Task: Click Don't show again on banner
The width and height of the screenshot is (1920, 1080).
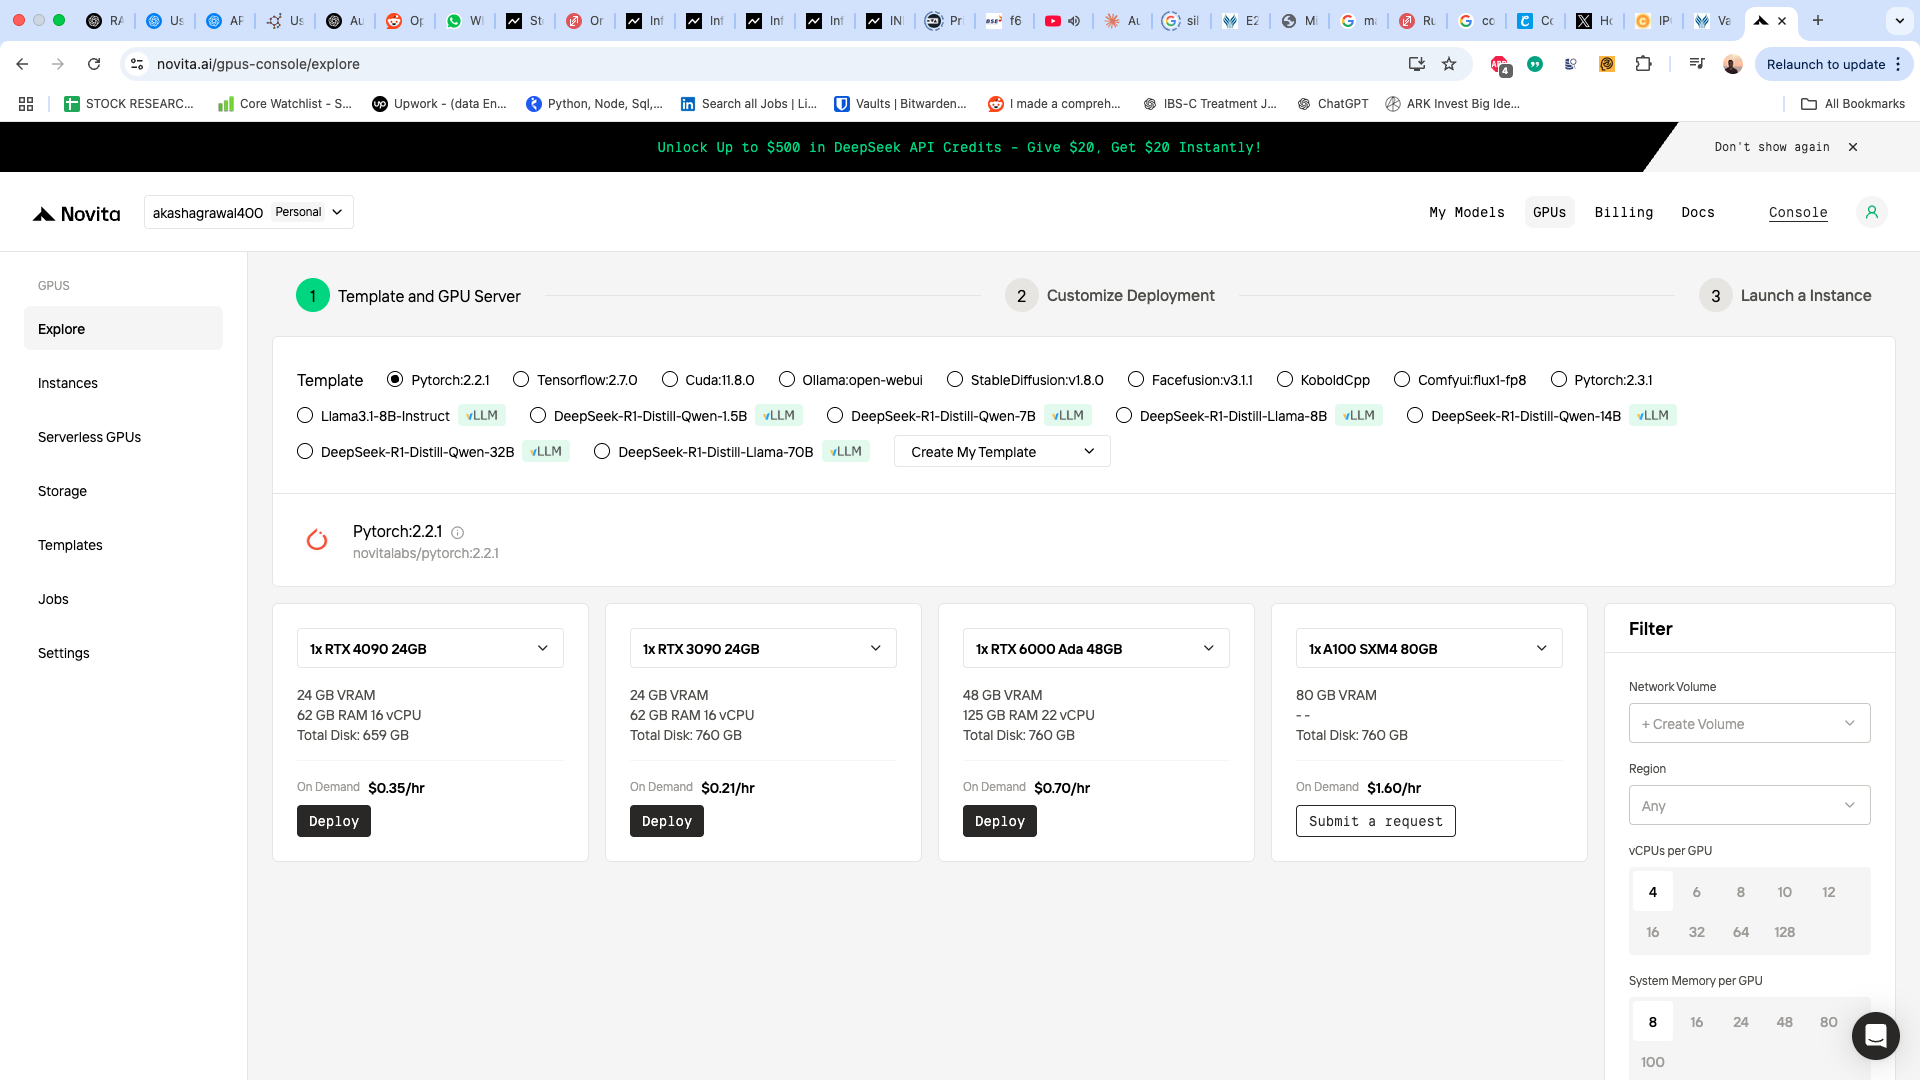Action: pos(1771,147)
